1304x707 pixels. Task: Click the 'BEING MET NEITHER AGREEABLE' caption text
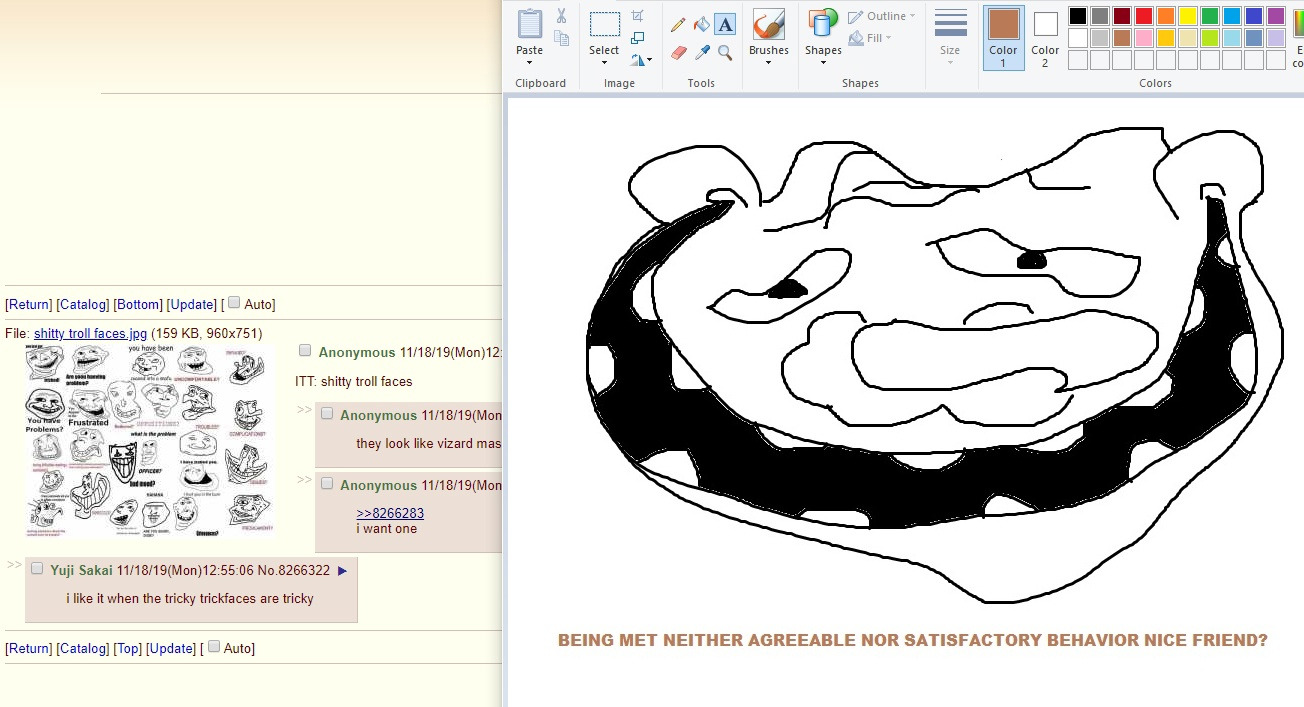912,640
